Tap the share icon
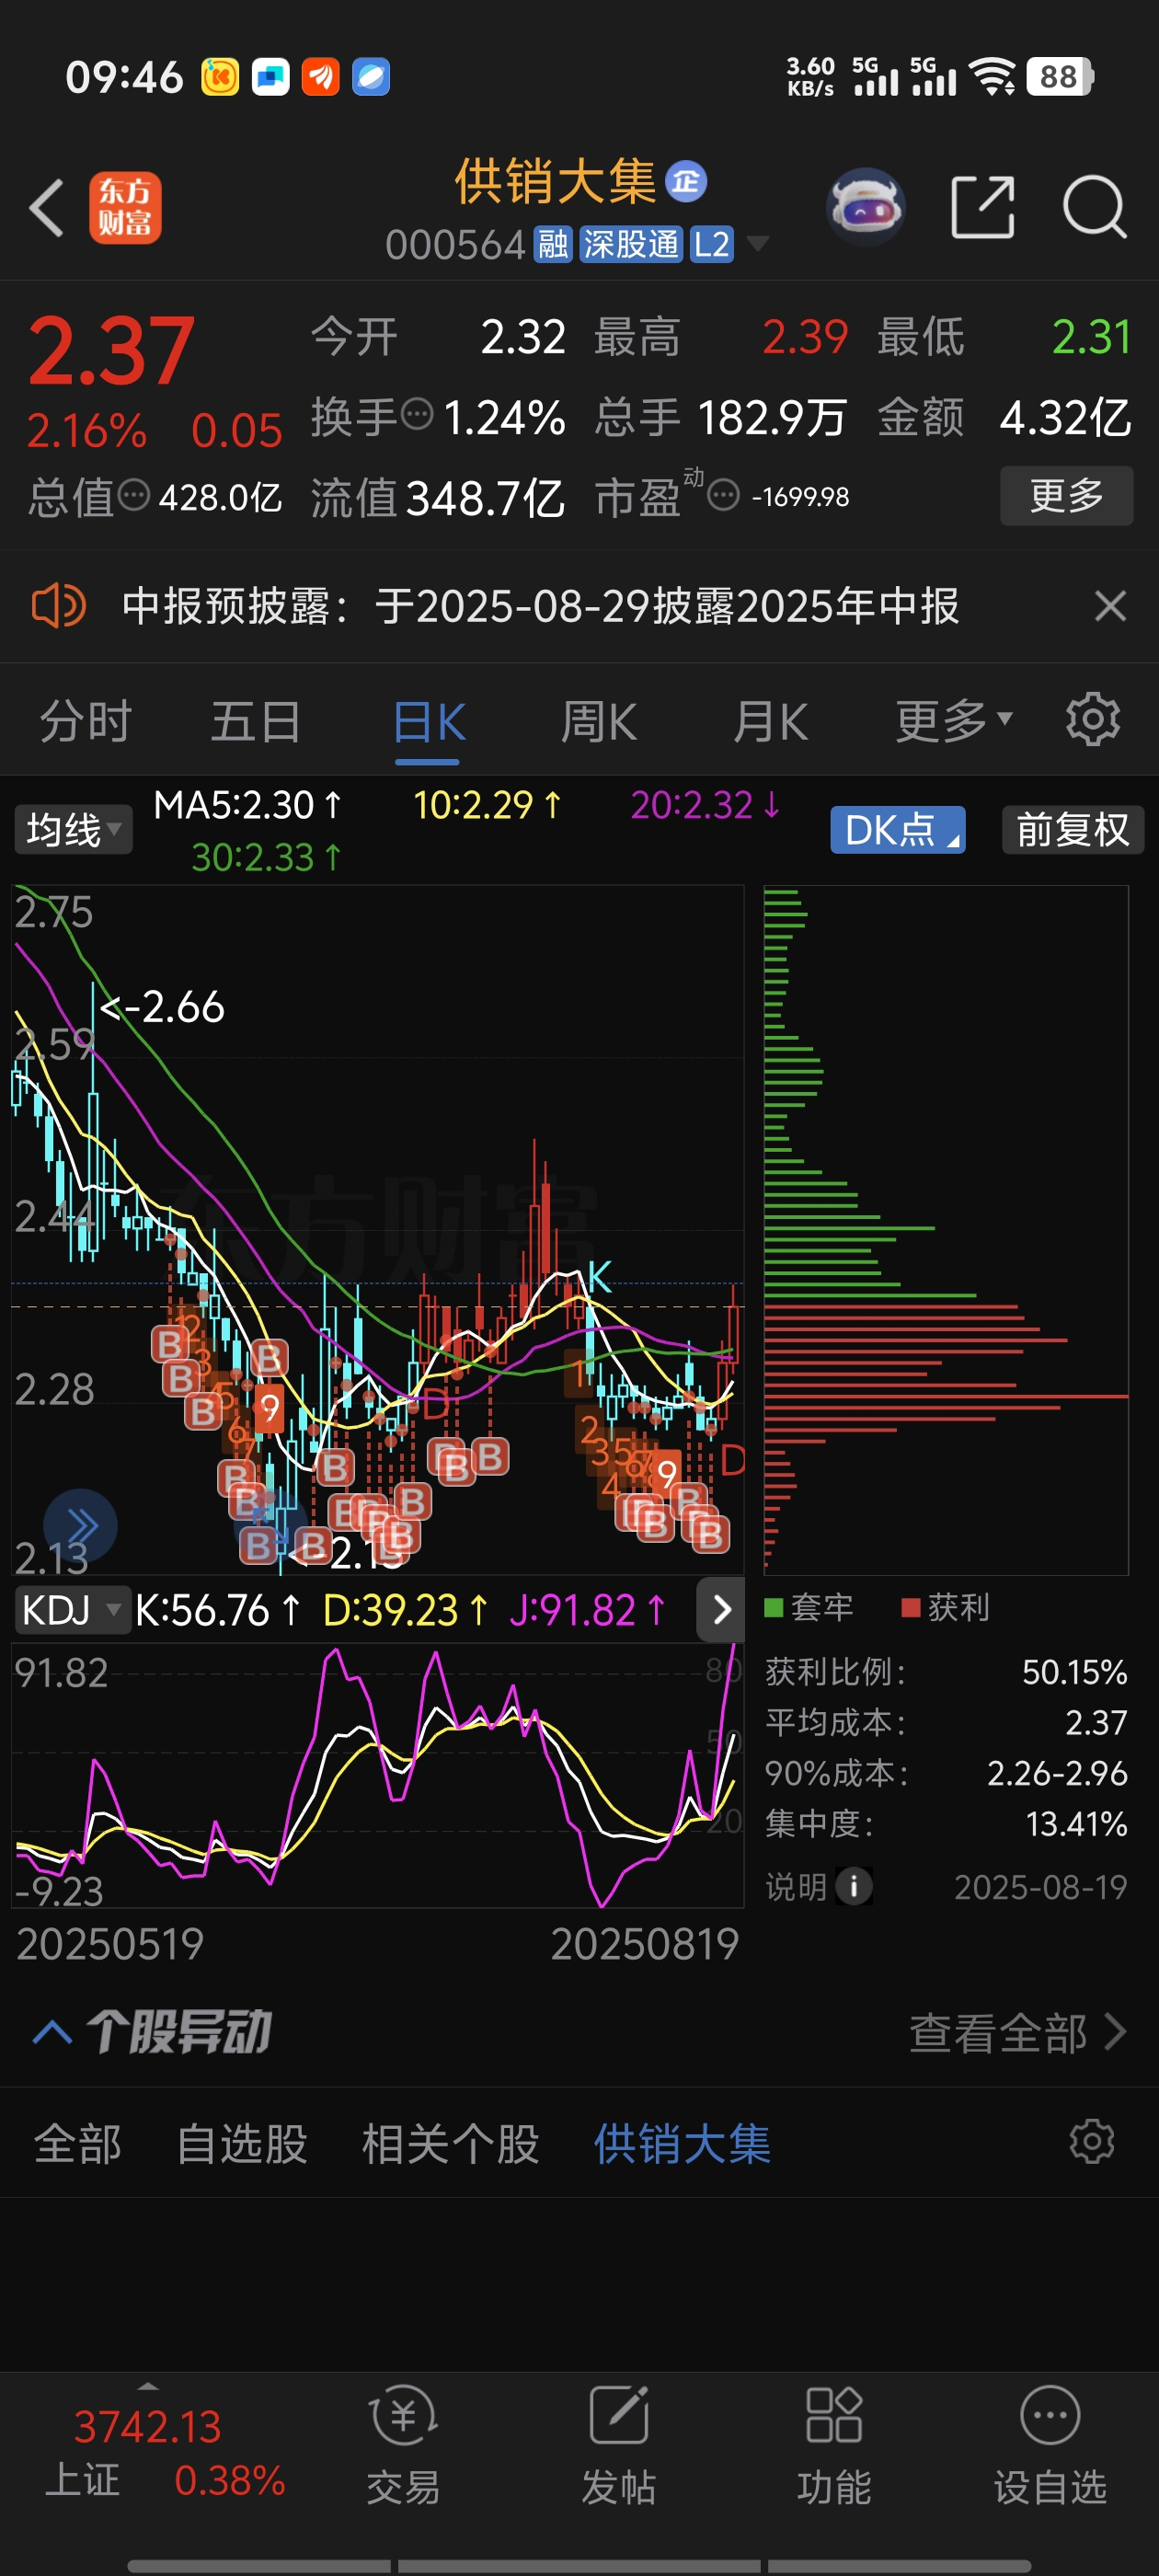 (982, 207)
